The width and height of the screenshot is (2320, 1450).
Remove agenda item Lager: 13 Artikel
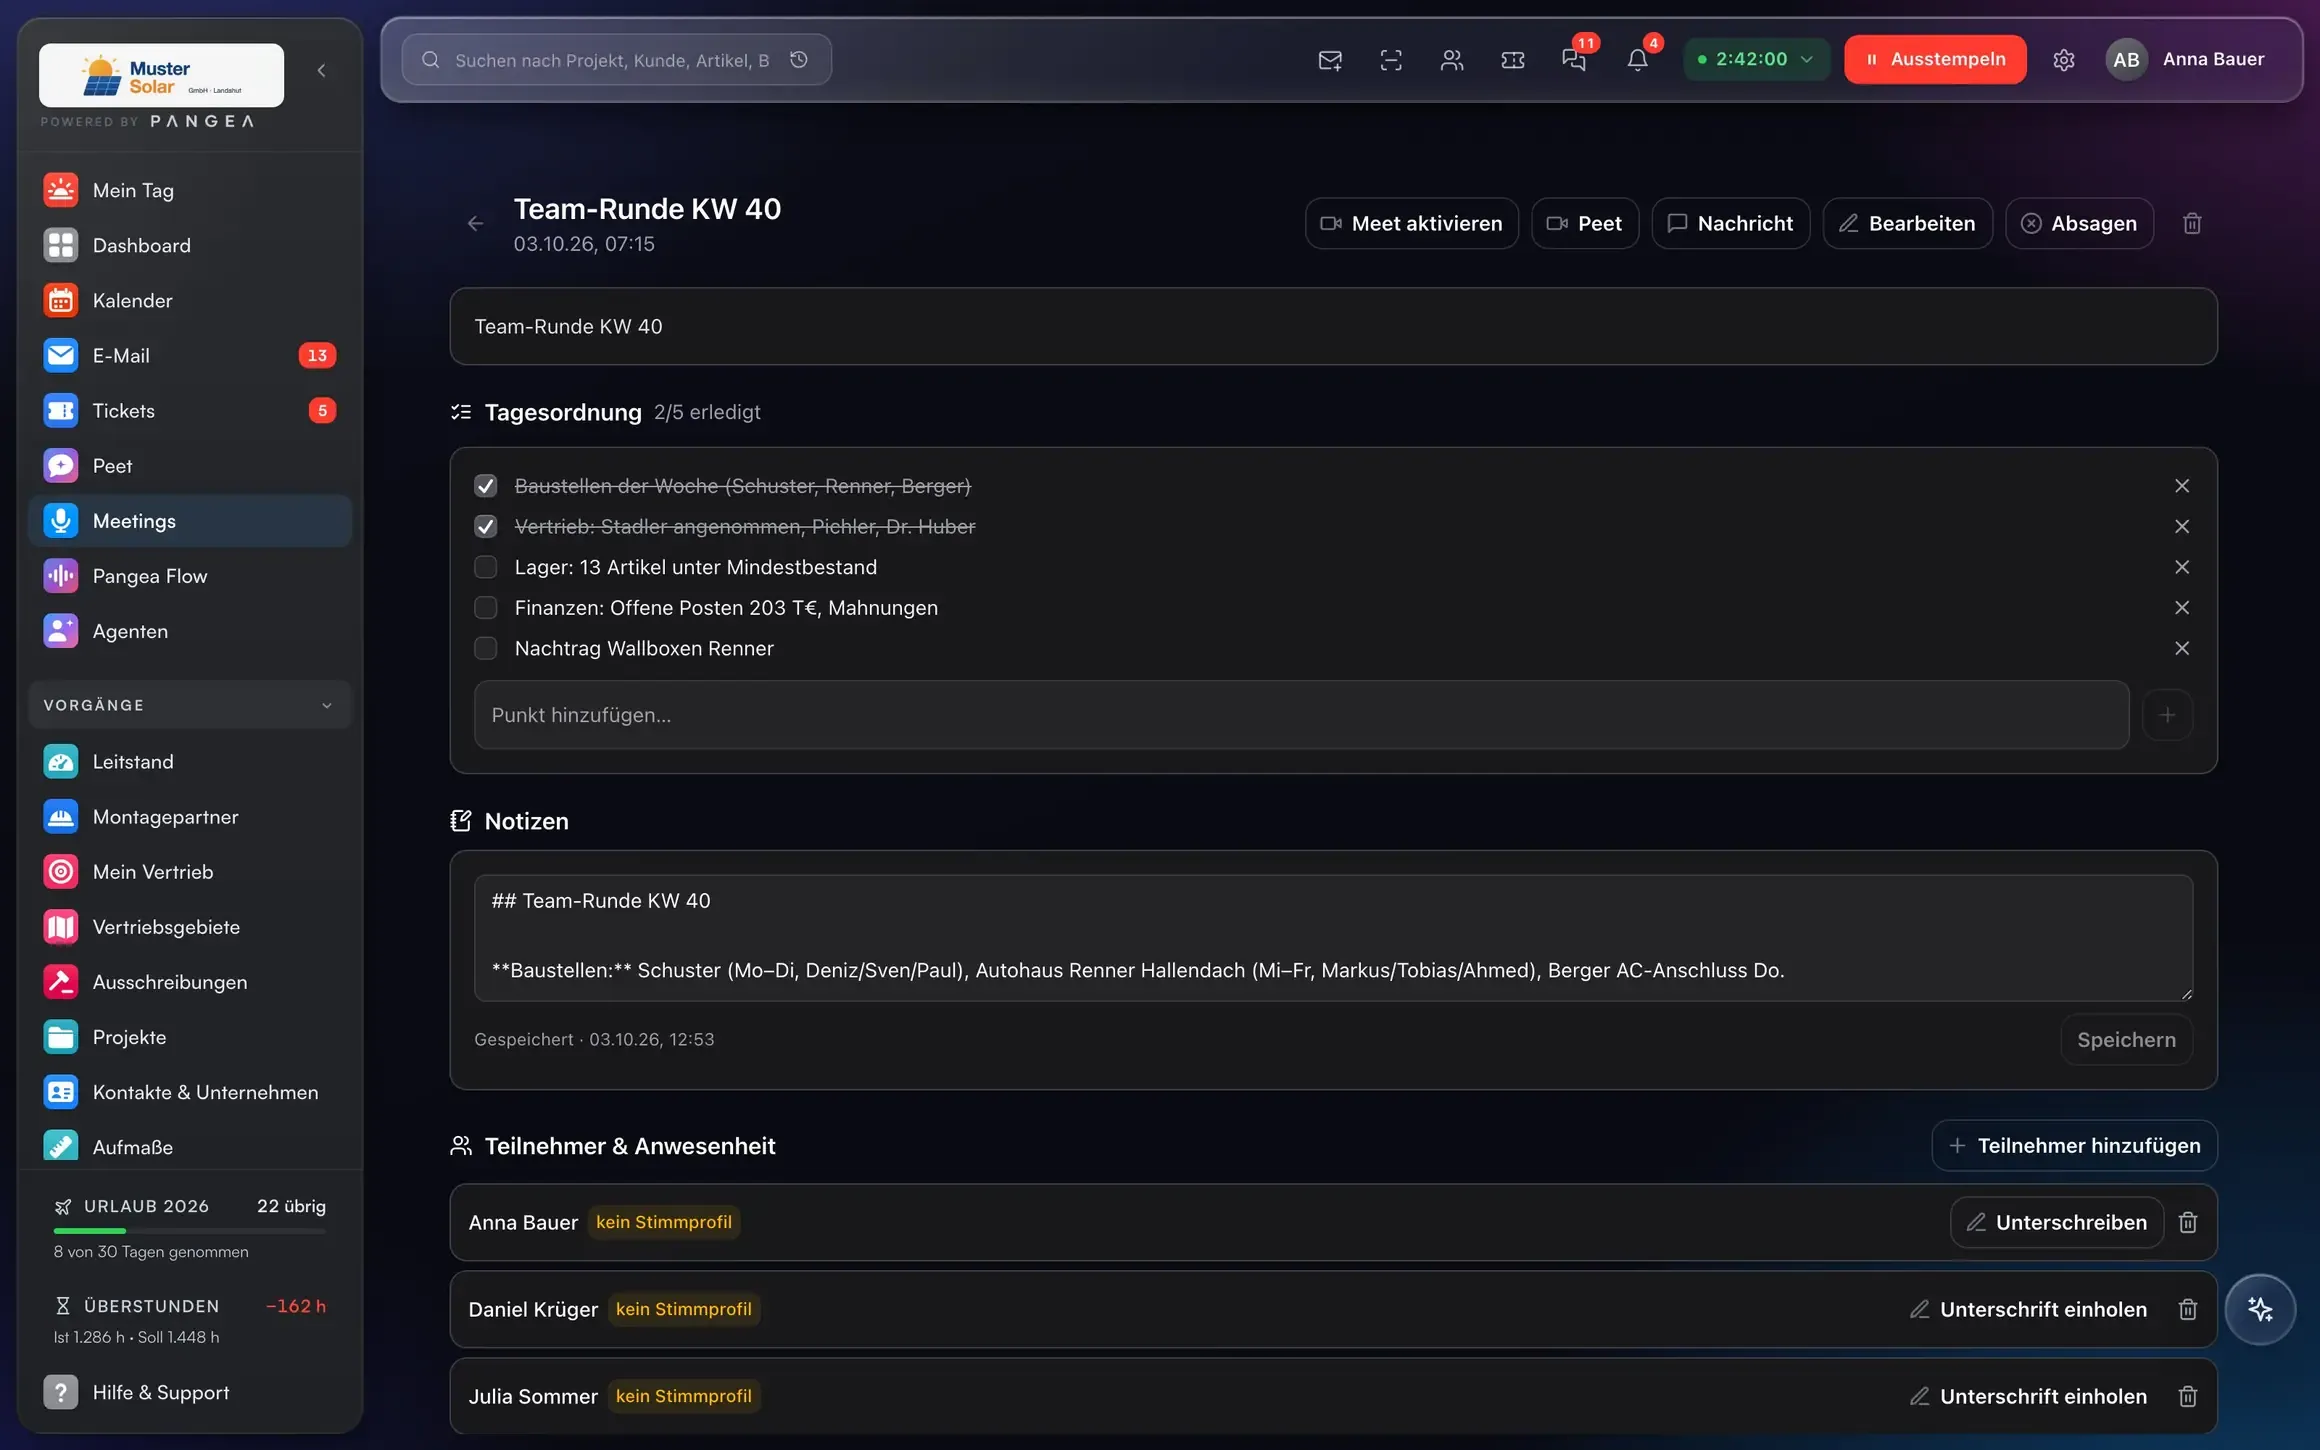[2182, 567]
